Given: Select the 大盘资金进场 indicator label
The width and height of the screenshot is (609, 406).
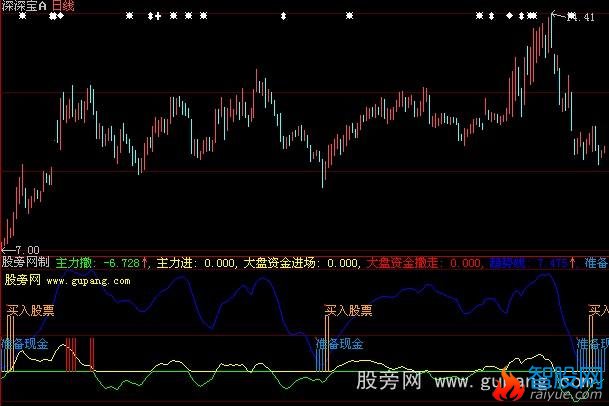Looking at the screenshot, I should [x=298, y=263].
